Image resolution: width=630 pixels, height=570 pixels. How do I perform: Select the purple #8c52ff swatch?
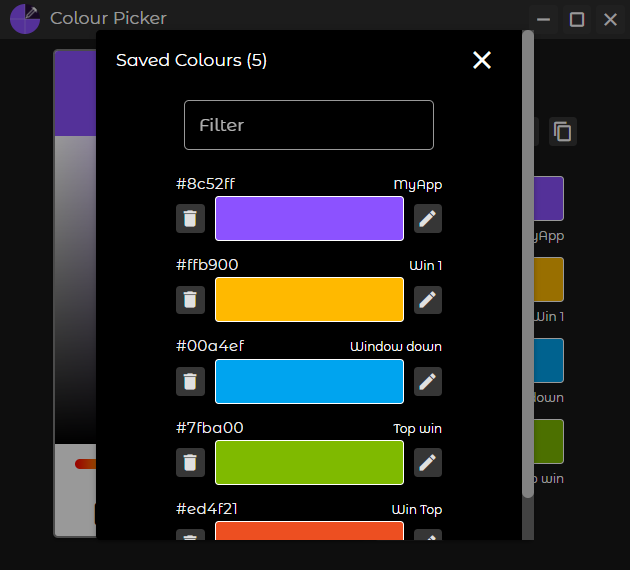309,219
